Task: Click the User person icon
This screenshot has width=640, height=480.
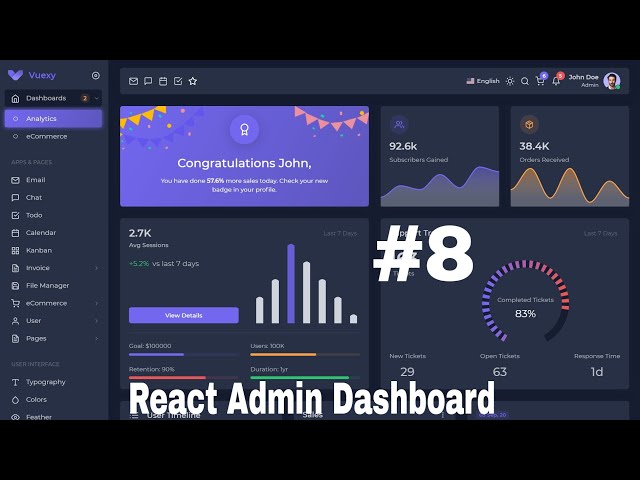Action: point(16,321)
